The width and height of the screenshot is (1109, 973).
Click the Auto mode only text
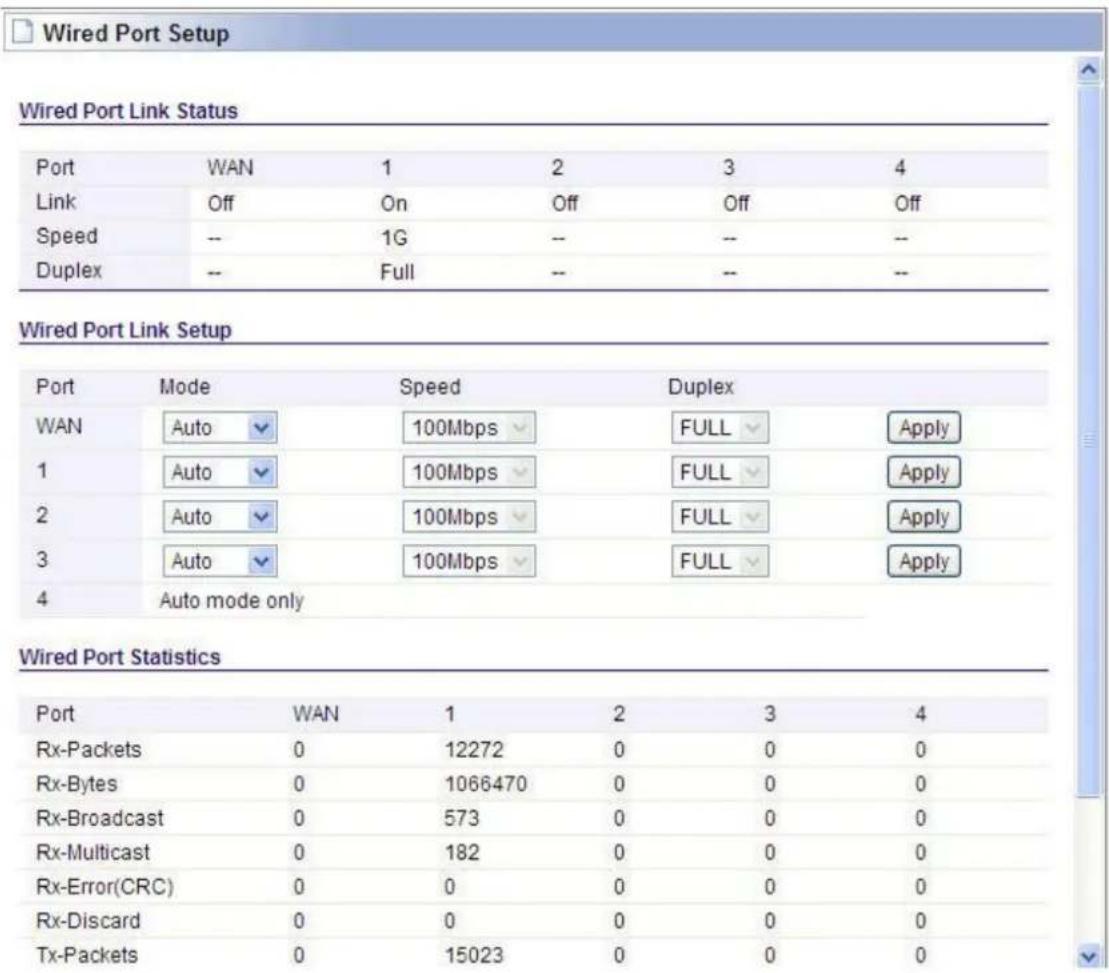click(x=231, y=601)
